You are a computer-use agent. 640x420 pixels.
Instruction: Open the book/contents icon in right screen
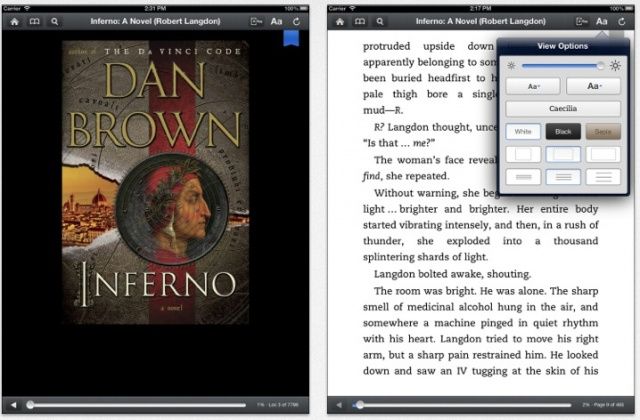(360, 22)
